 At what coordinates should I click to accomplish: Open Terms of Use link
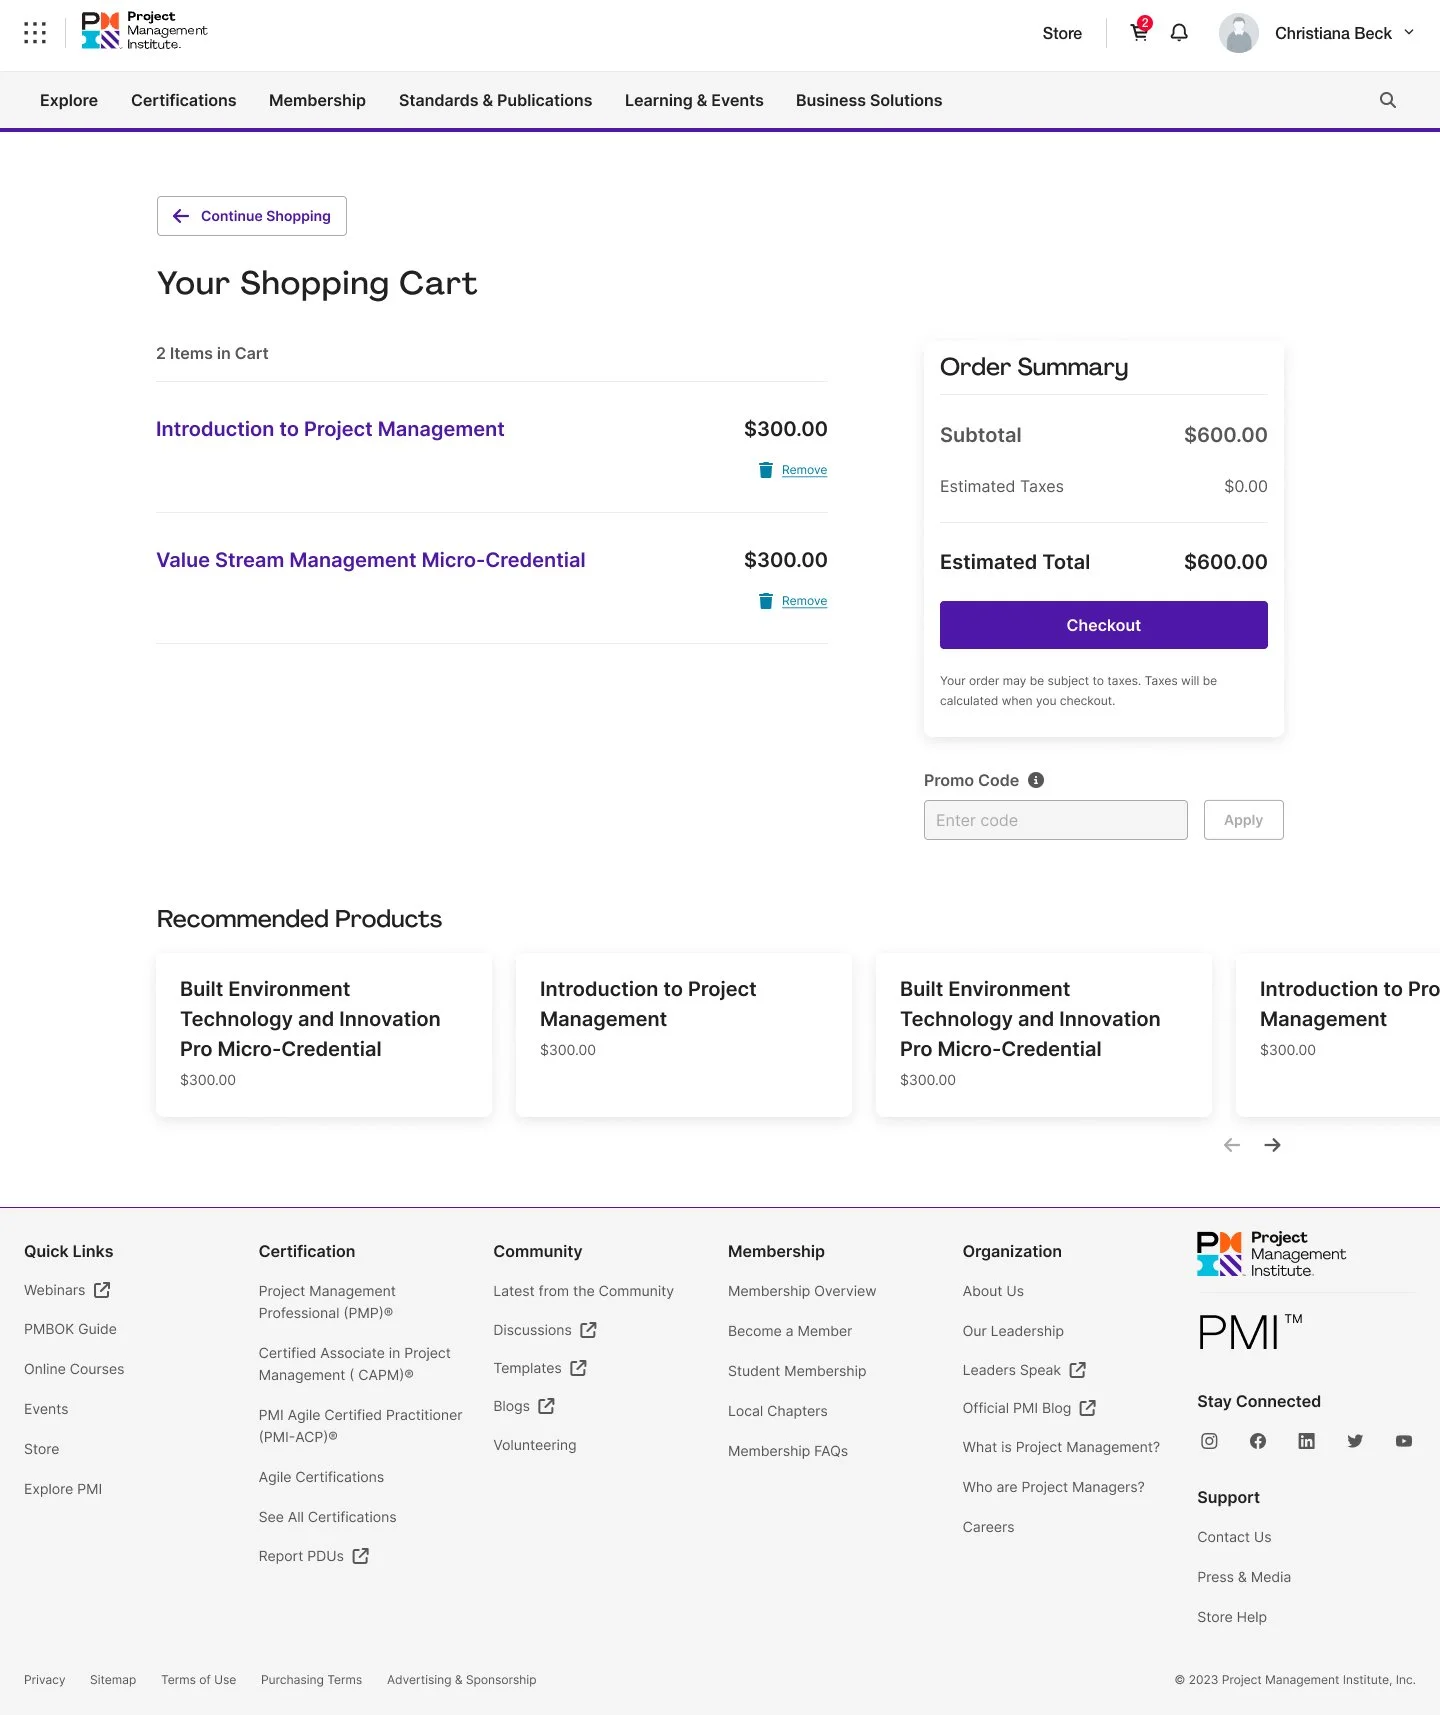(x=199, y=1680)
